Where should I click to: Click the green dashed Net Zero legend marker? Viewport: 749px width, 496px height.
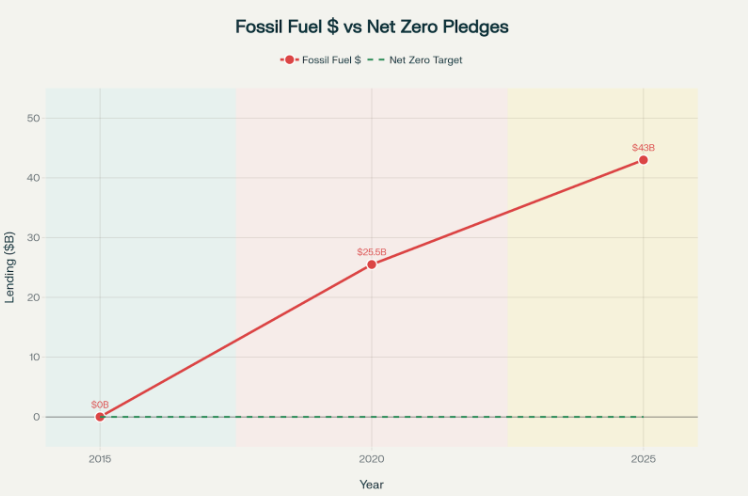376,60
